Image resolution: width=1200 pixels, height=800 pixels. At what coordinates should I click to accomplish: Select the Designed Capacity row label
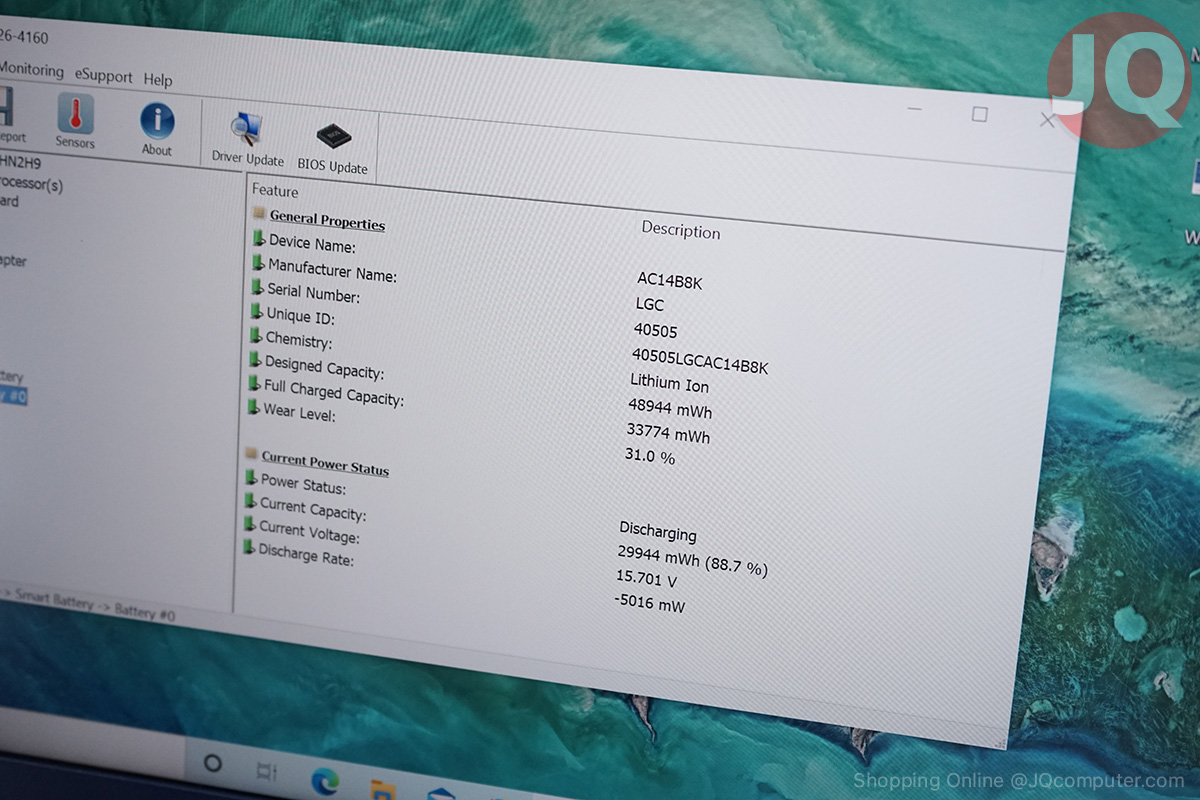coord(324,366)
